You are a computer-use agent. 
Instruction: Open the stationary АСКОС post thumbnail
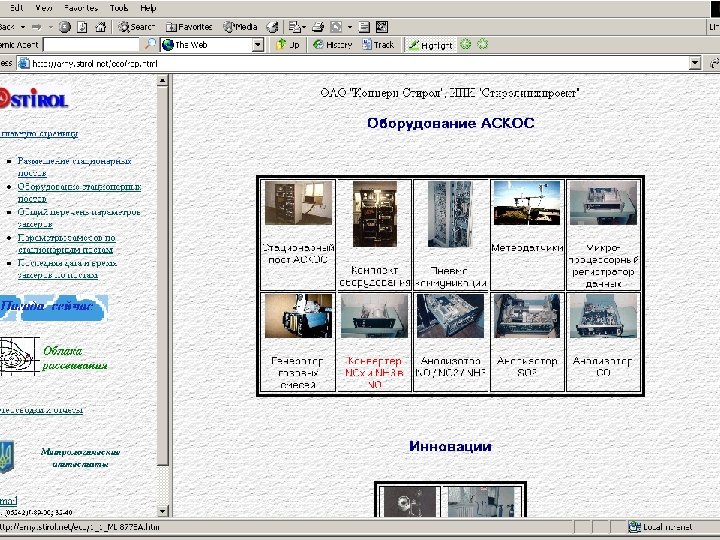pyautogui.click(x=298, y=202)
